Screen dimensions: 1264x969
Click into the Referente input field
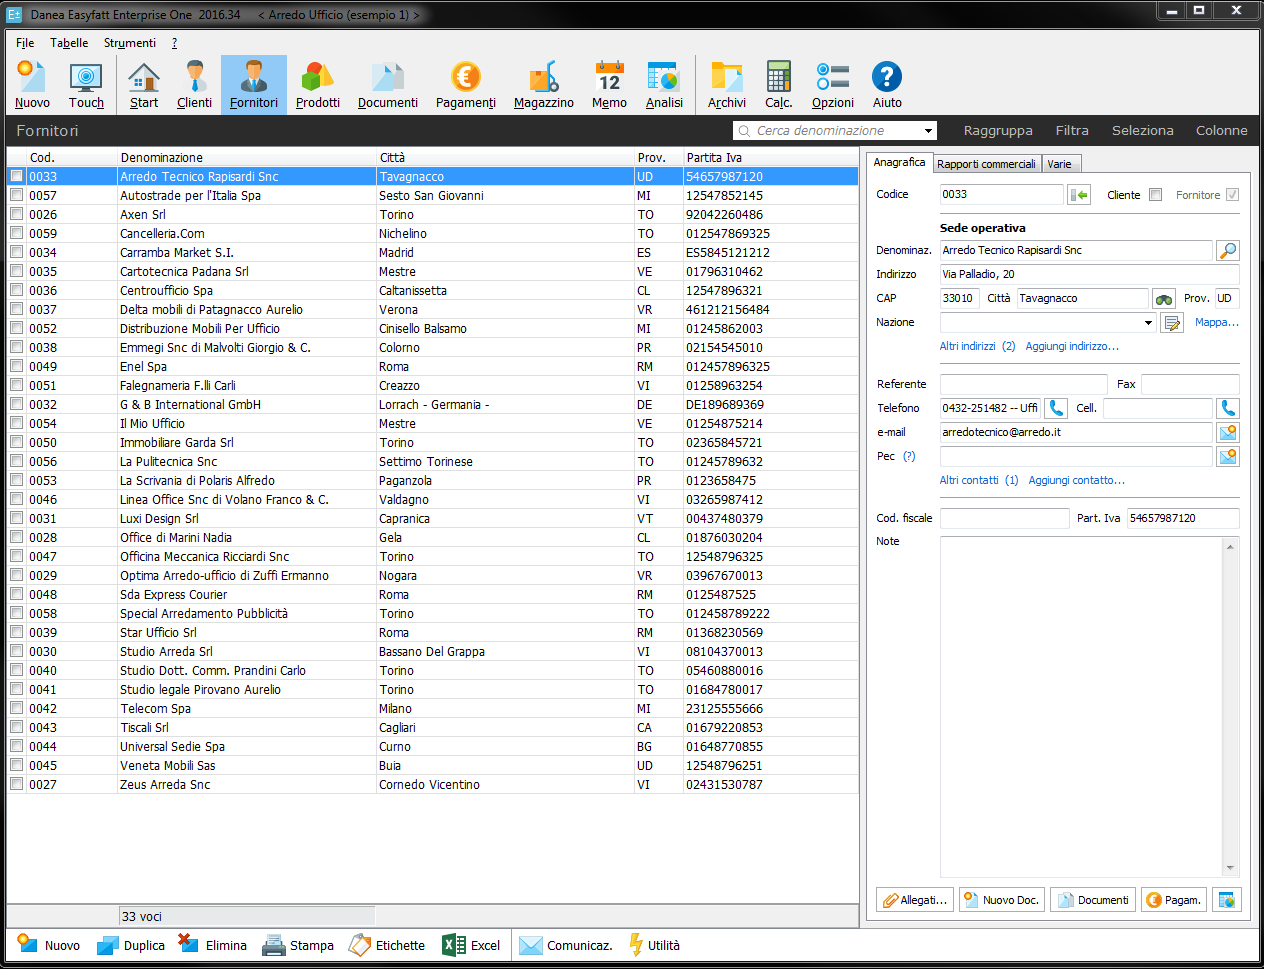point(1024,384)
